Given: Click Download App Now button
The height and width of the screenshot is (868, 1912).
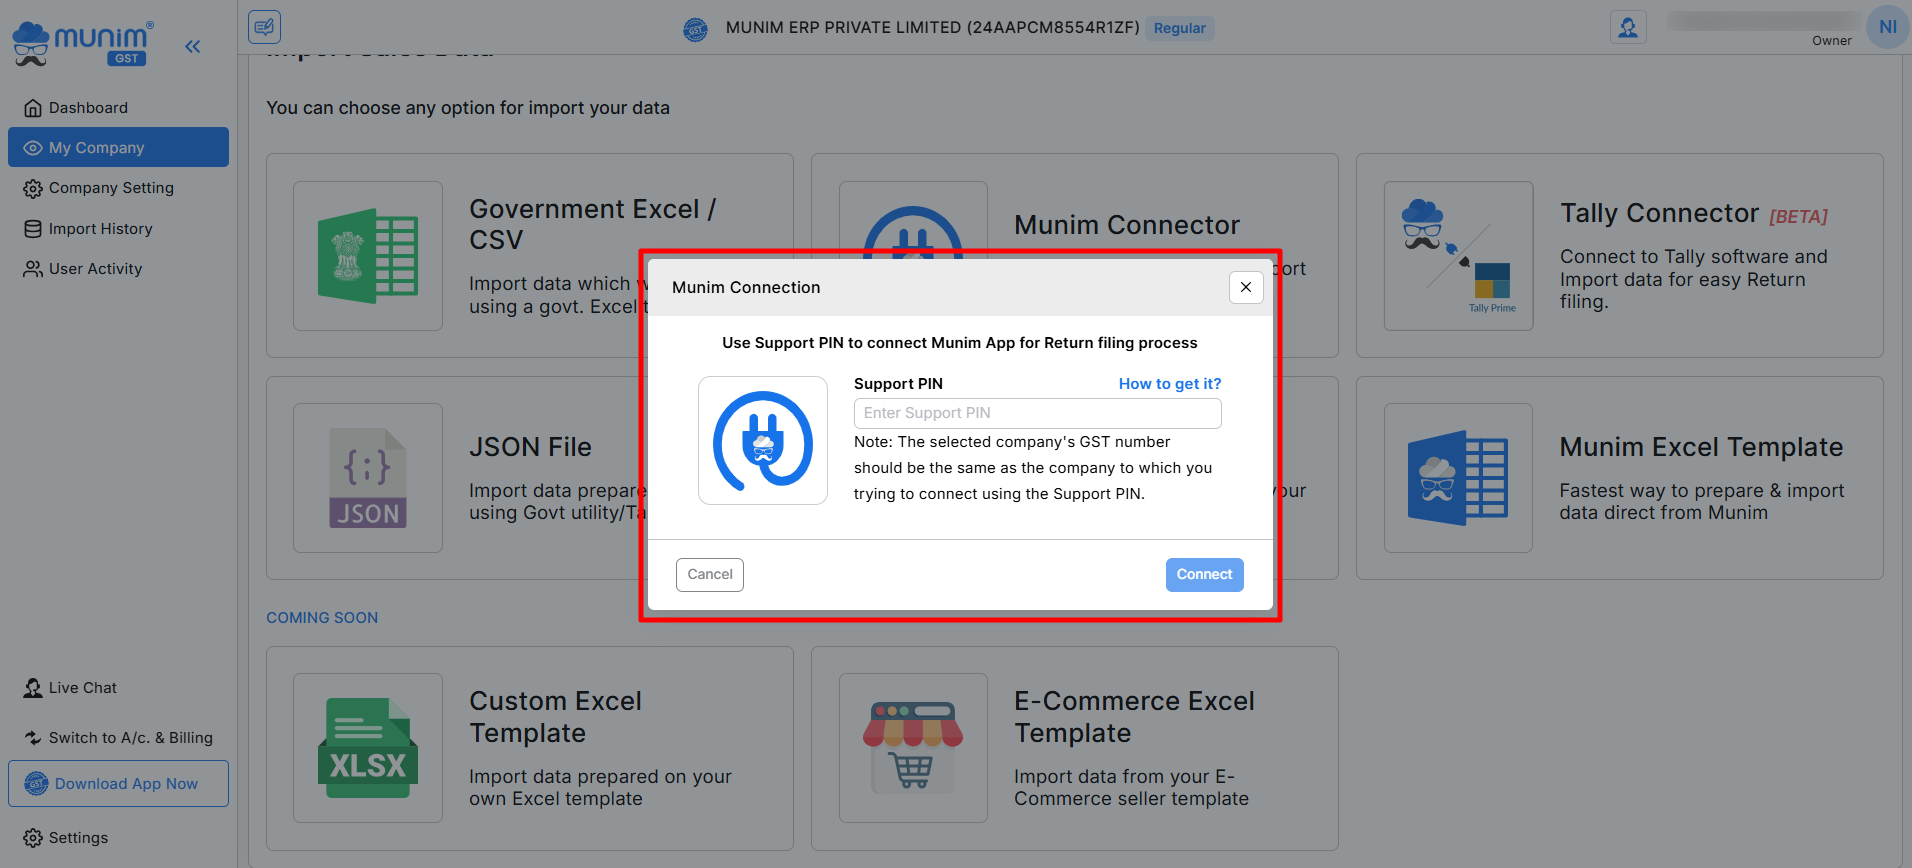Looking at the screenshot, I should point(118,784).
